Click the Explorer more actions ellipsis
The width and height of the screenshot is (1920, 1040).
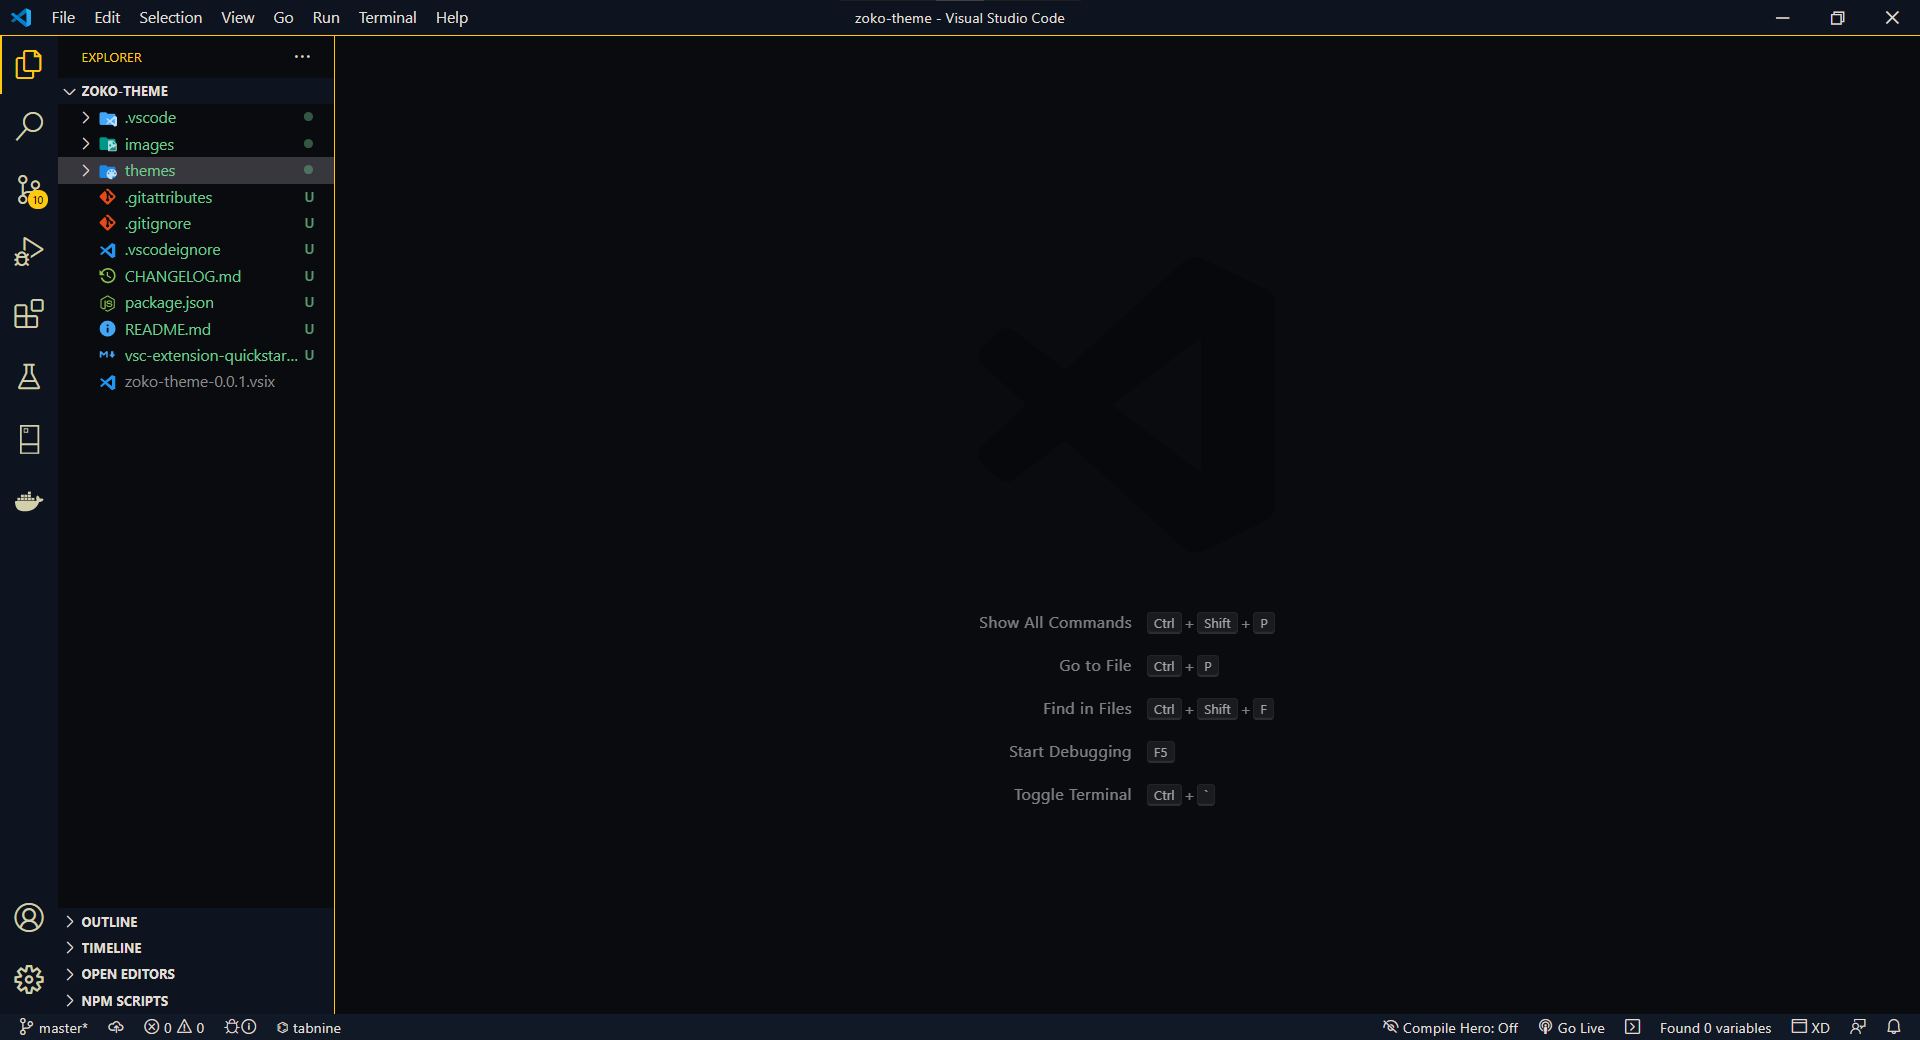click(x=302, y=57)
